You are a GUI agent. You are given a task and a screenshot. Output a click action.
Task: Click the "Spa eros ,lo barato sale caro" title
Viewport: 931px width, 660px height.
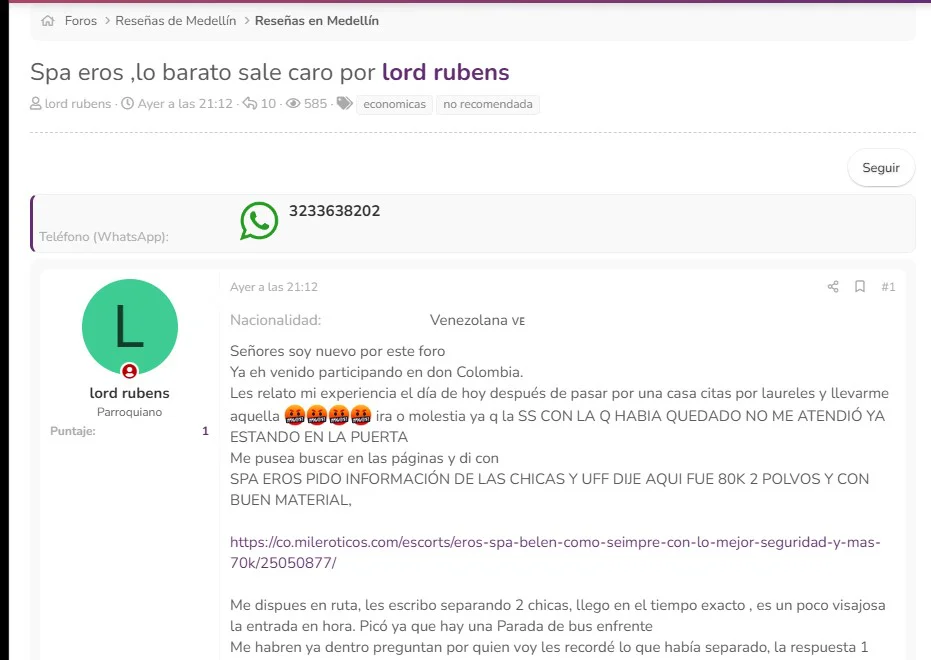pos(202,72)
